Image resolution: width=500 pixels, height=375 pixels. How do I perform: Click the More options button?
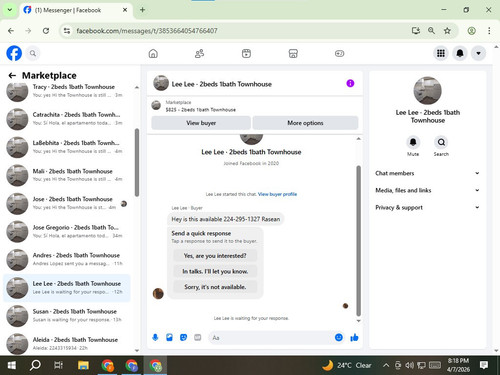point(305,123)
